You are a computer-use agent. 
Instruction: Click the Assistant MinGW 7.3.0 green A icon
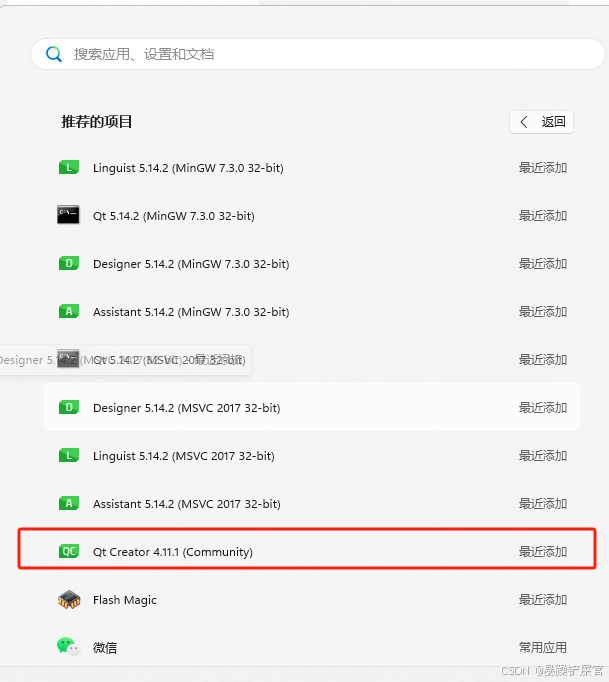69,311
